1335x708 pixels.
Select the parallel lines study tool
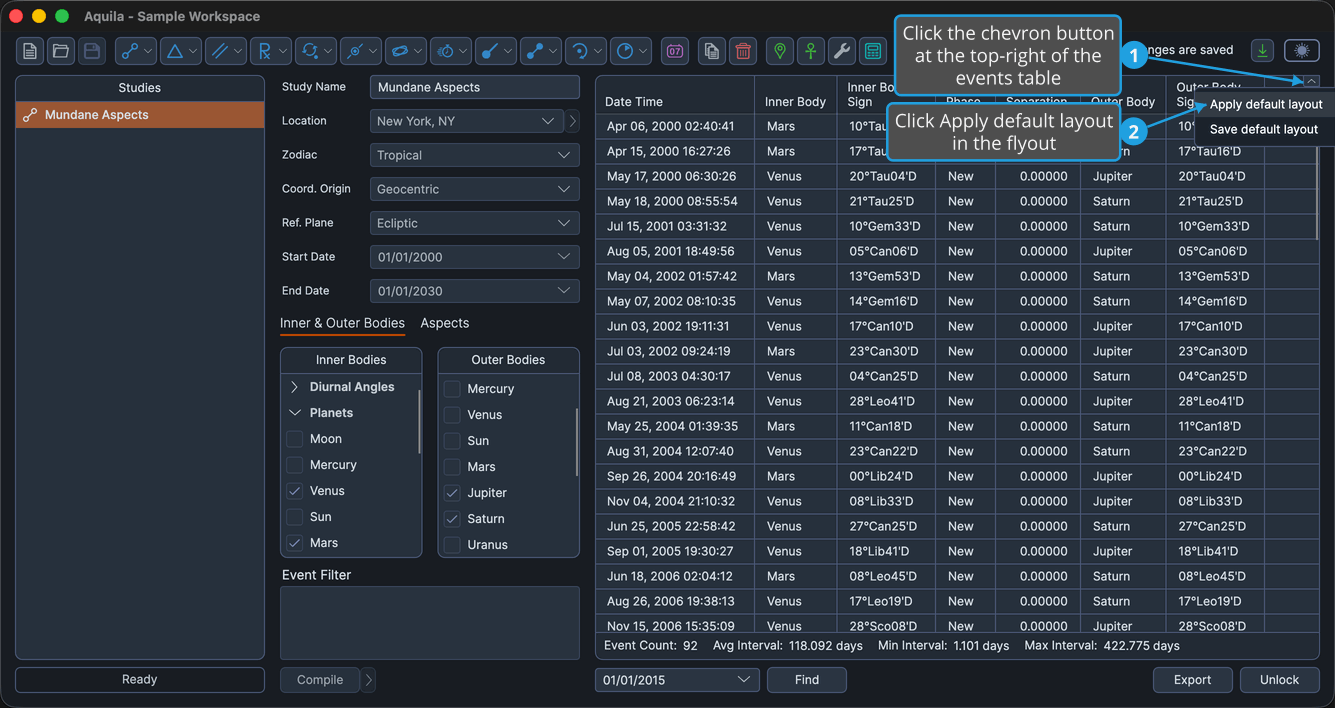point(226,51)
